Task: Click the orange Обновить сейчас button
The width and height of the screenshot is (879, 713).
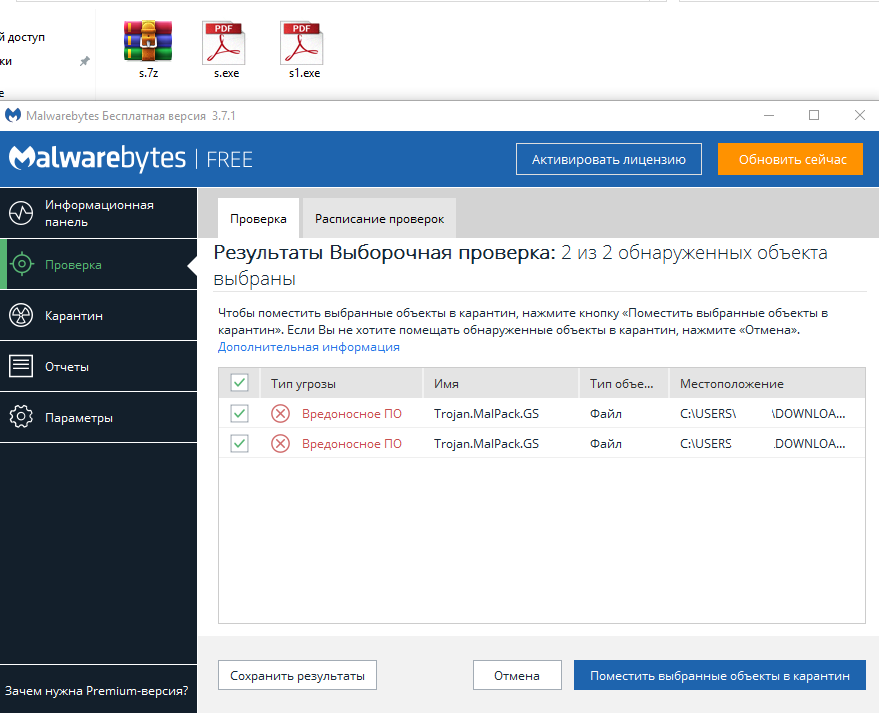Action: (790, 159)
